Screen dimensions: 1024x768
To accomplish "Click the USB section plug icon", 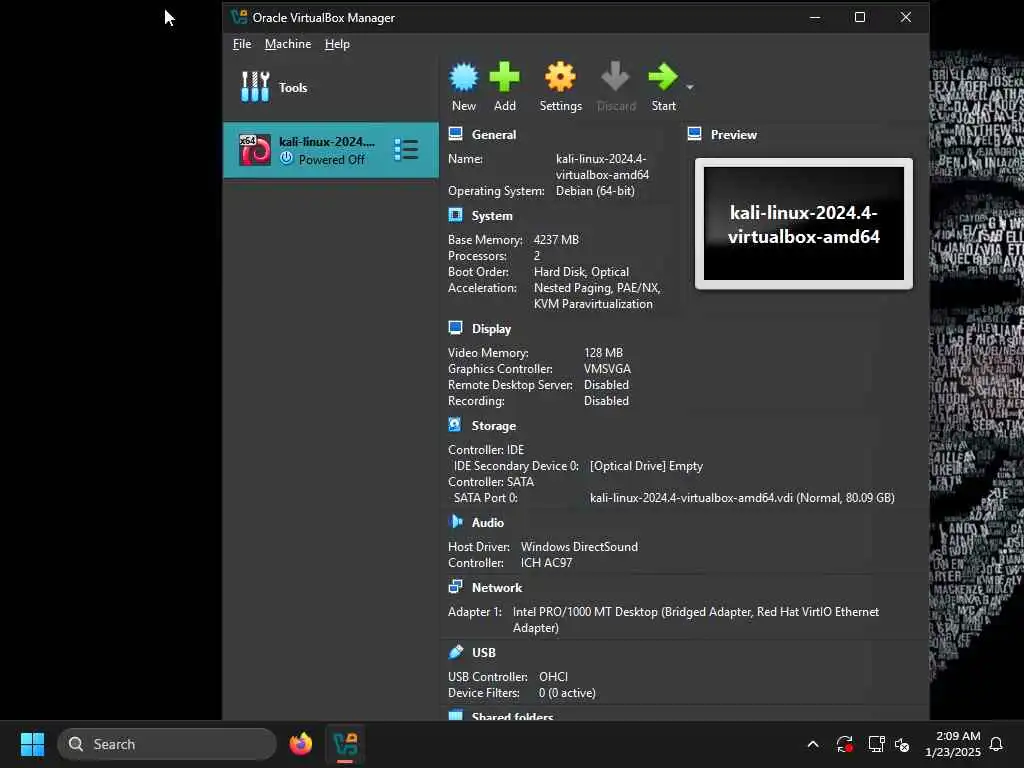I will (455, 651).
